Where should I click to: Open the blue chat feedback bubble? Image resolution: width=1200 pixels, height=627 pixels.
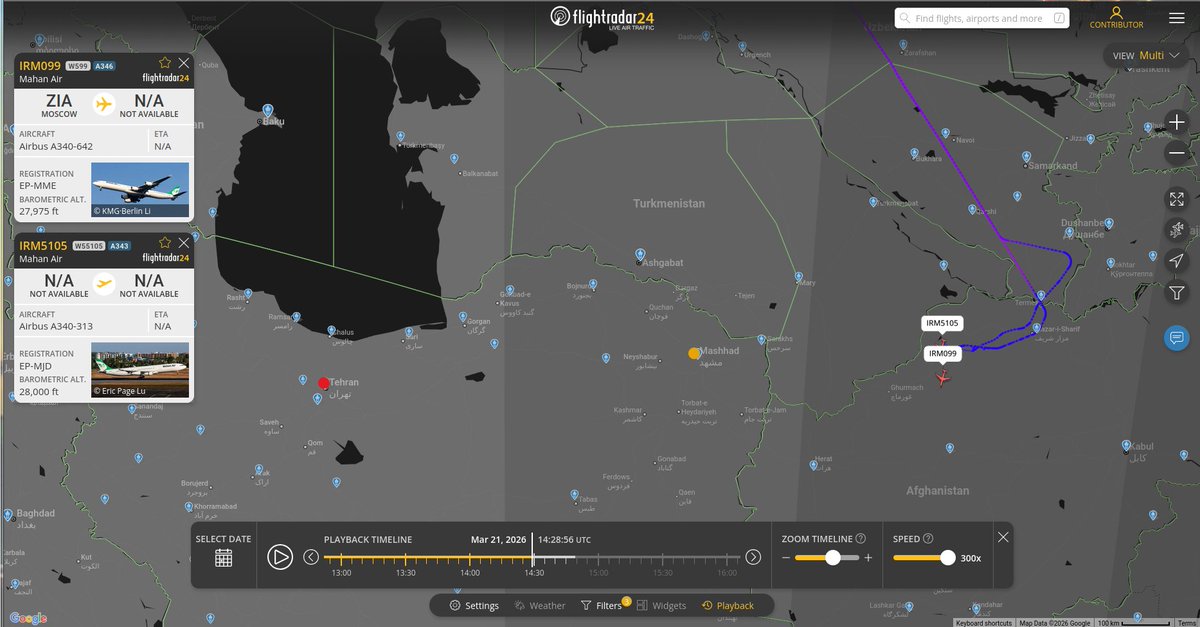click(x=1176, y=338)
